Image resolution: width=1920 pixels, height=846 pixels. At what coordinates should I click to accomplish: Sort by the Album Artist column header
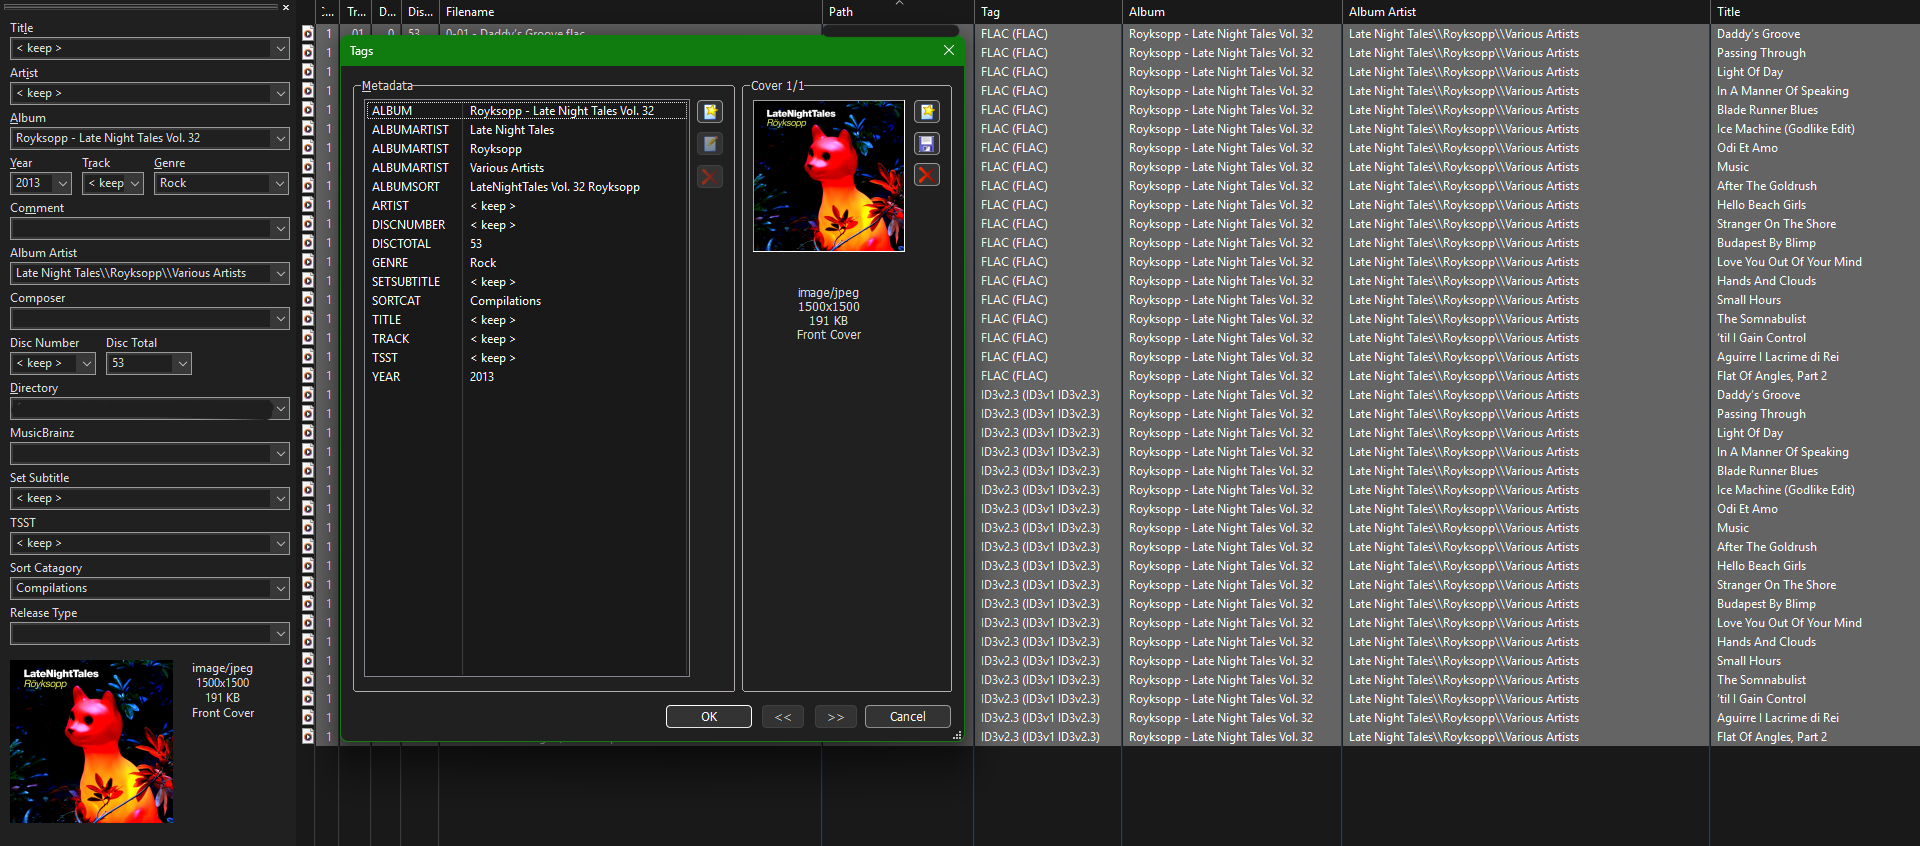pyautogui.click(x=1382, y=12)
